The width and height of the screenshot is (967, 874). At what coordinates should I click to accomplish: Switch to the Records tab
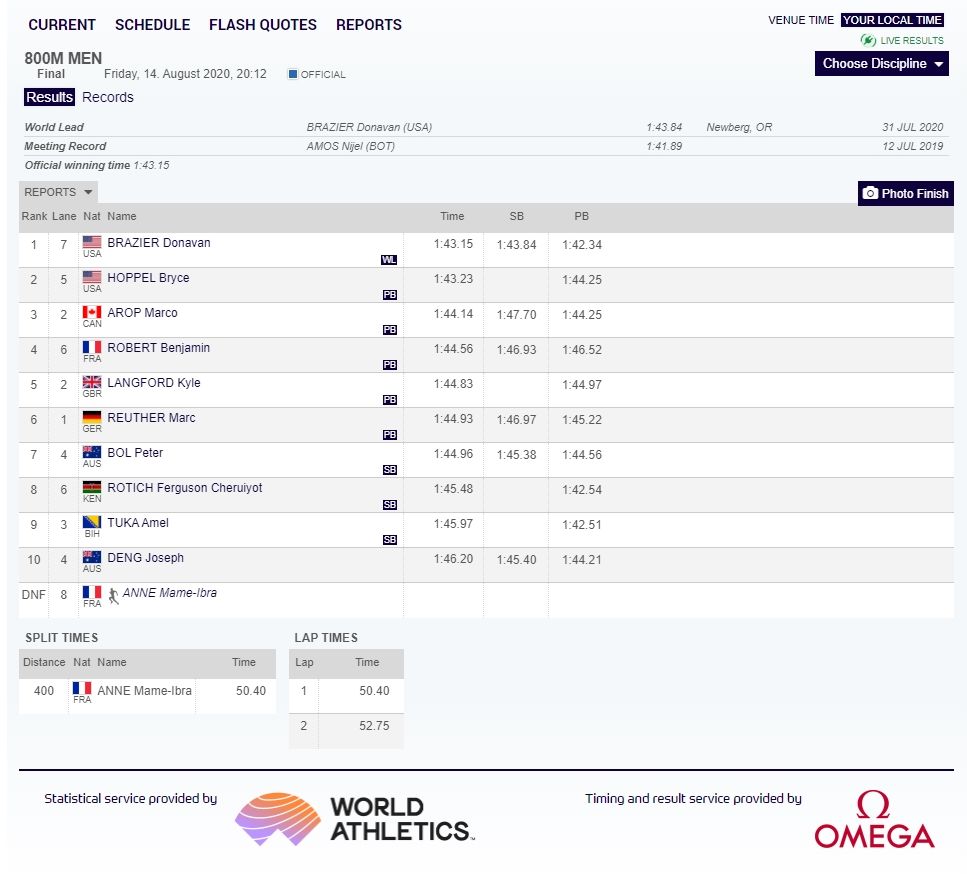tap(107, 97)
